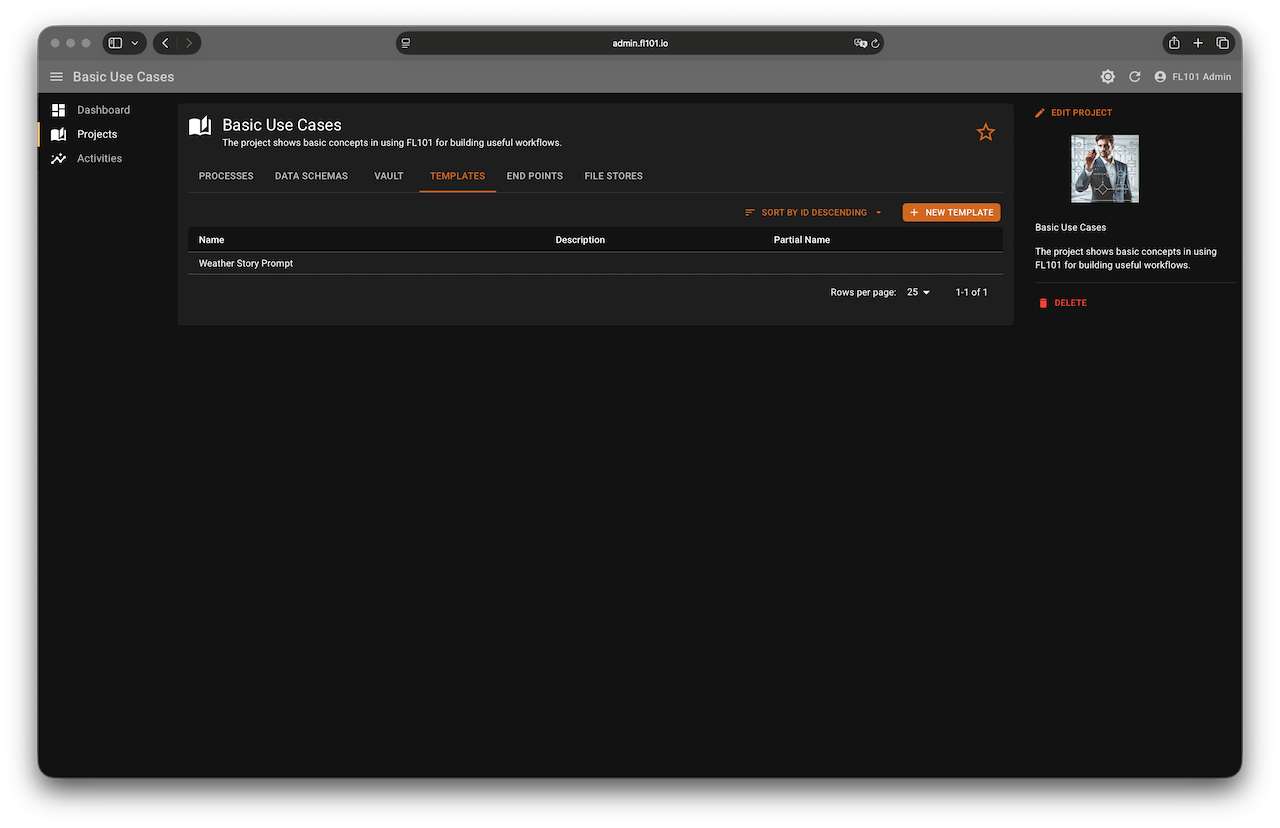Click the refresh icon in app header
This screenshot has height=828, width=1280.
(x=1135, y=77)
